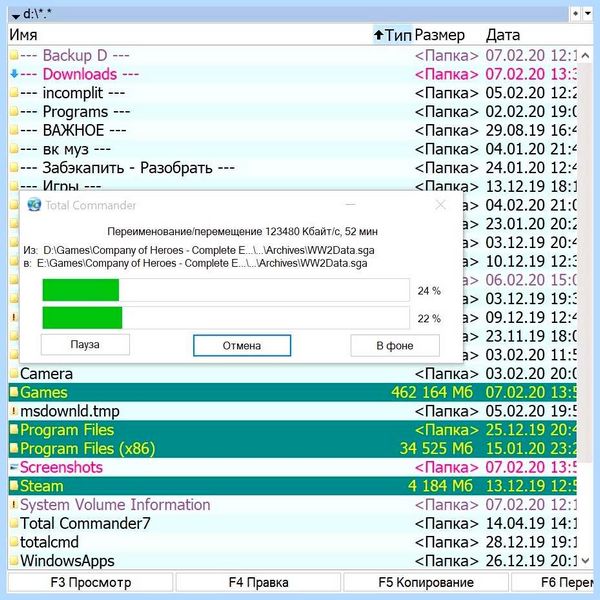Click the Забэкапить - Разобрать folder icon
The image size is (600, 600).
[14, 168]
